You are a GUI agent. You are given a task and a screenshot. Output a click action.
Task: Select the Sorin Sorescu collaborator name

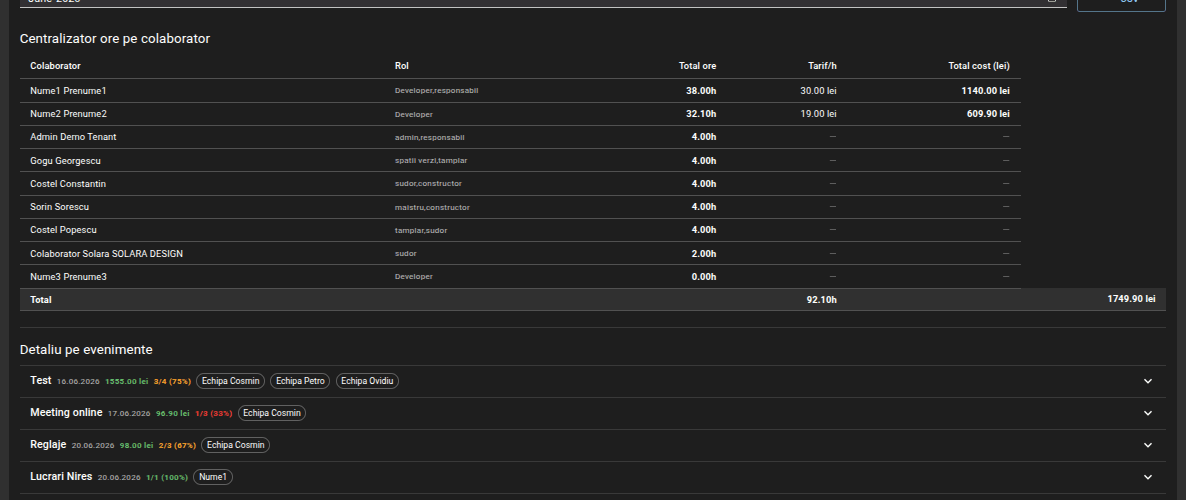(60, 207)
